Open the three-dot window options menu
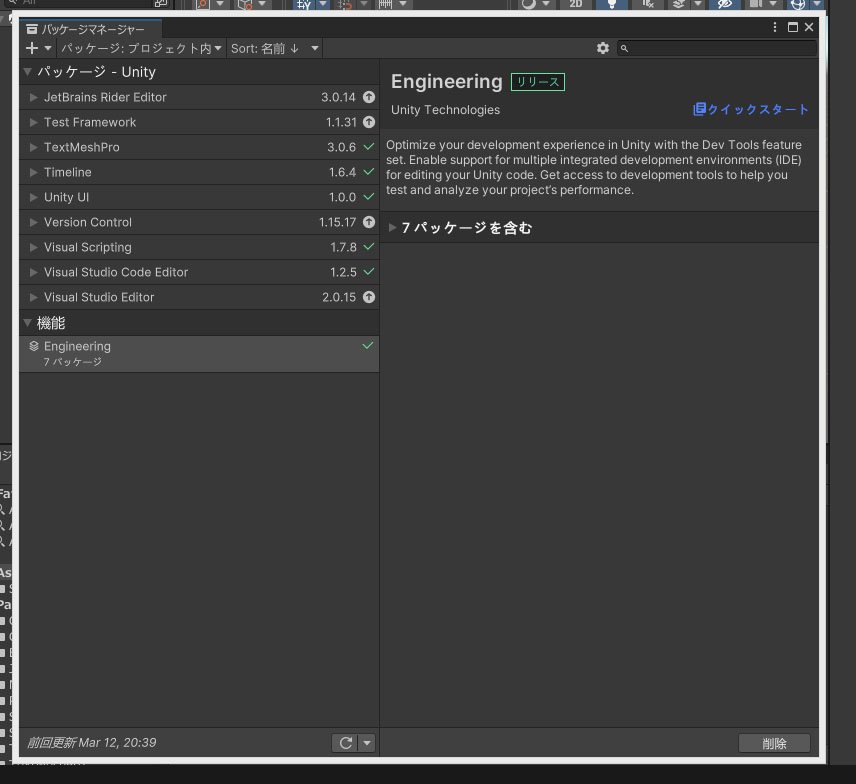This screenshot has height=784, width=856. point(775,27)
